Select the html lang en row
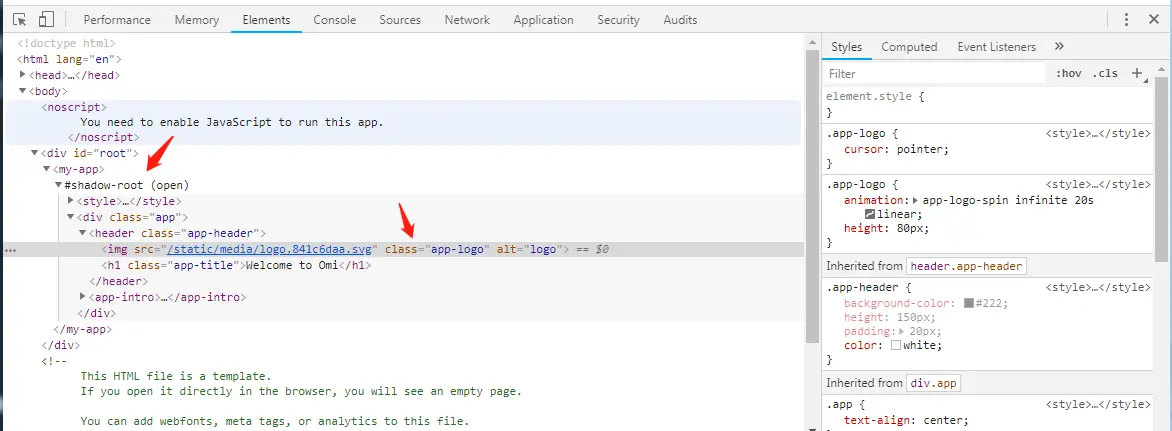Image resolution: width=1172 pixels, height=431 pixels. (x=70, y=59)
